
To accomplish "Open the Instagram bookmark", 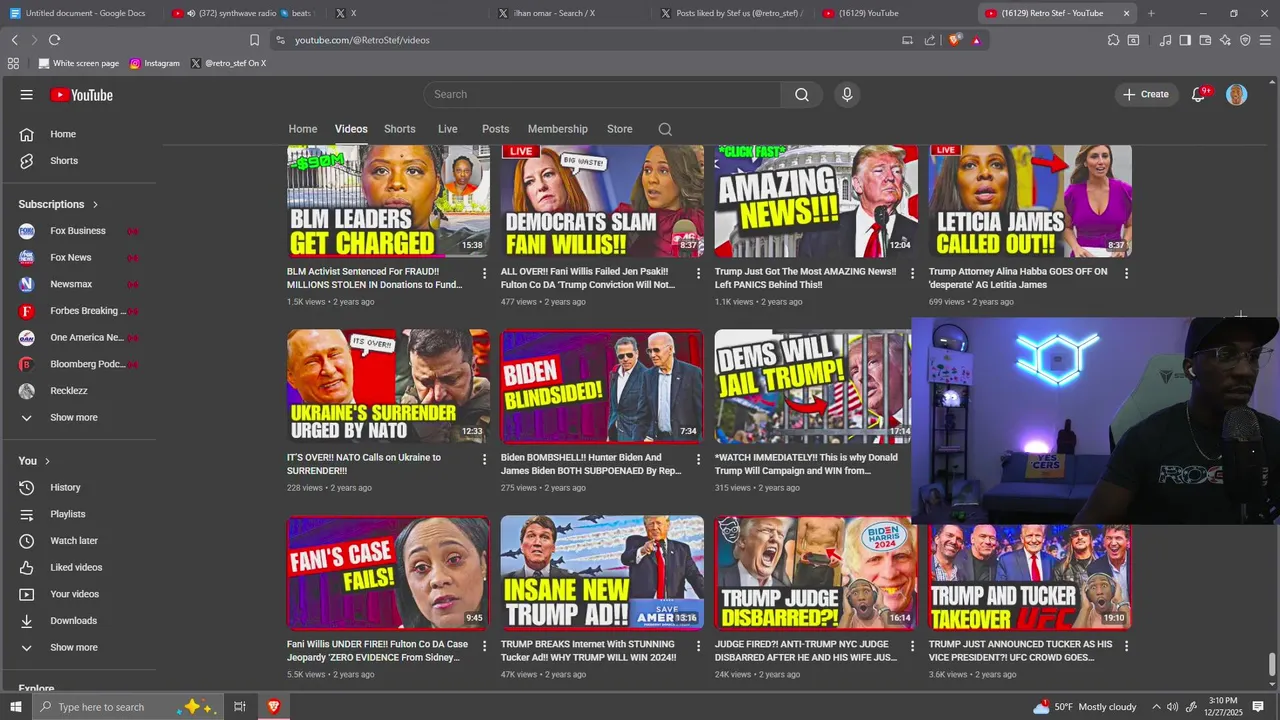I will pyautogui.click(x=155, y=63).
